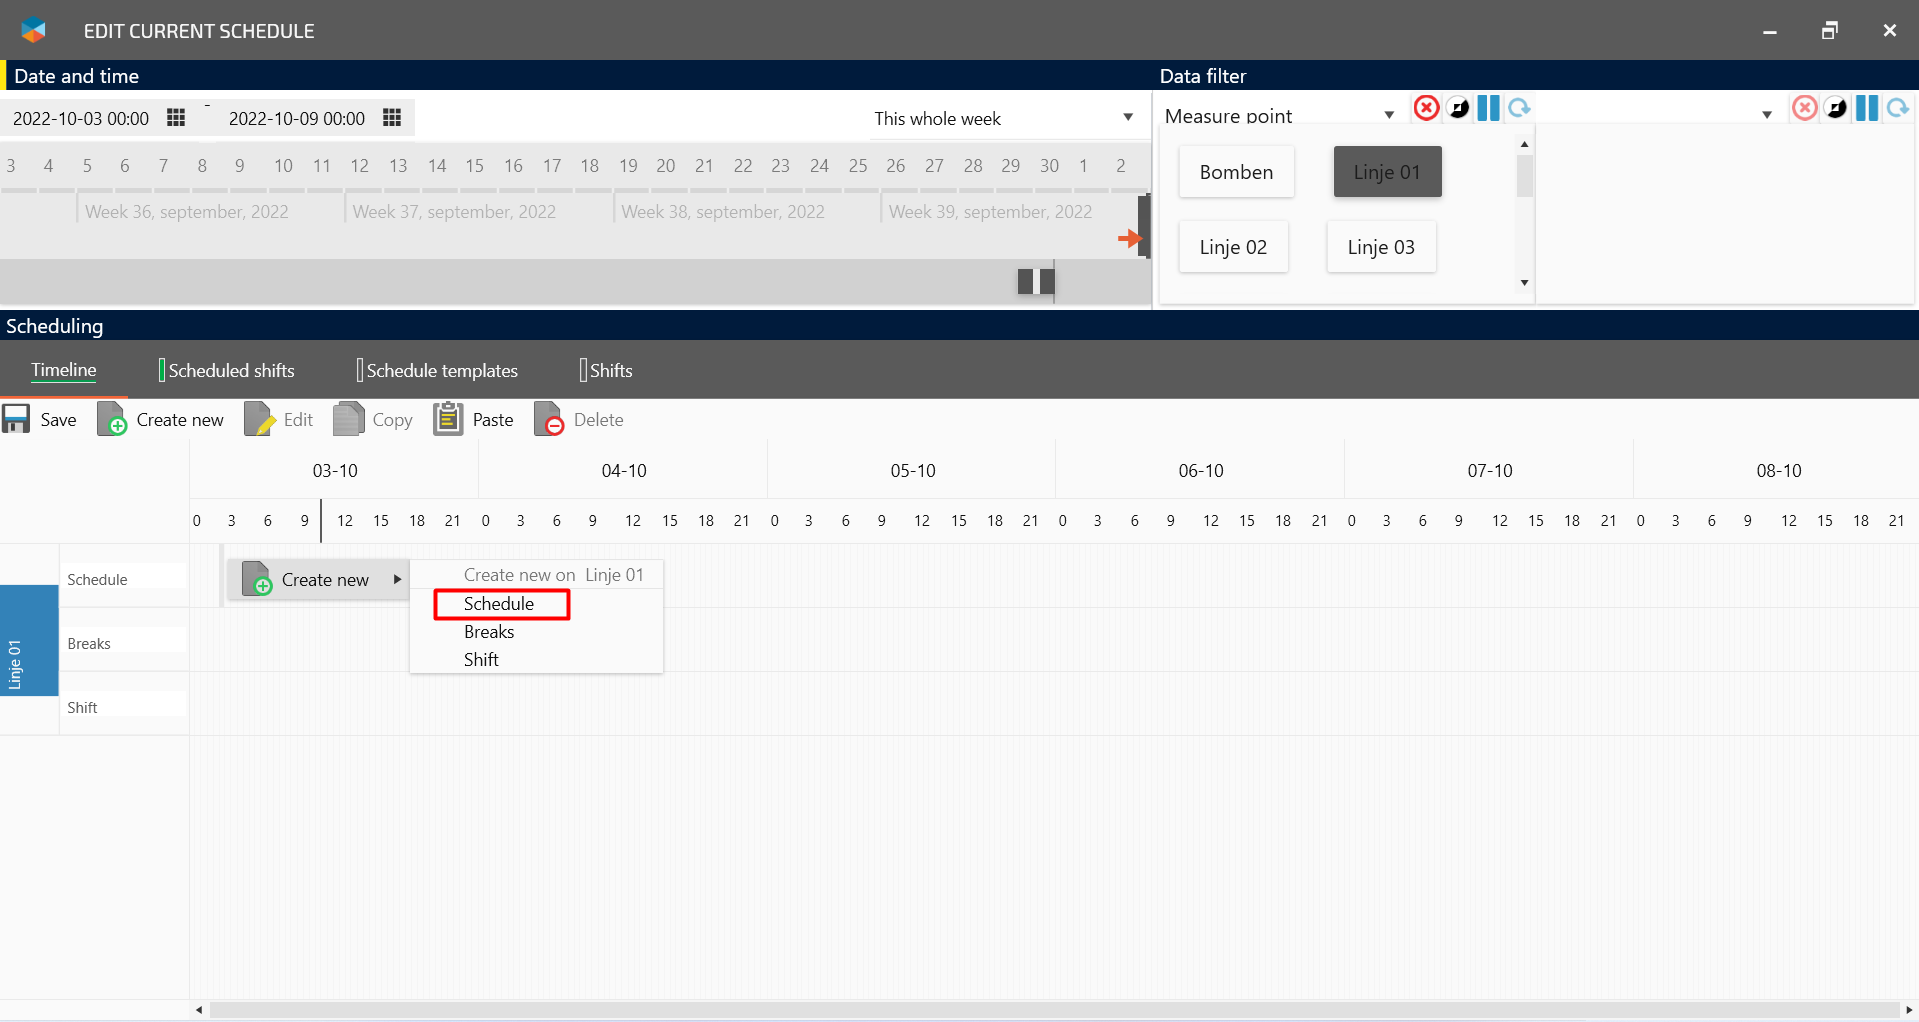Toggle the Bomben measure point
The width and height of the screenshot is (1919, 1022).
[x=1236, y=172]
